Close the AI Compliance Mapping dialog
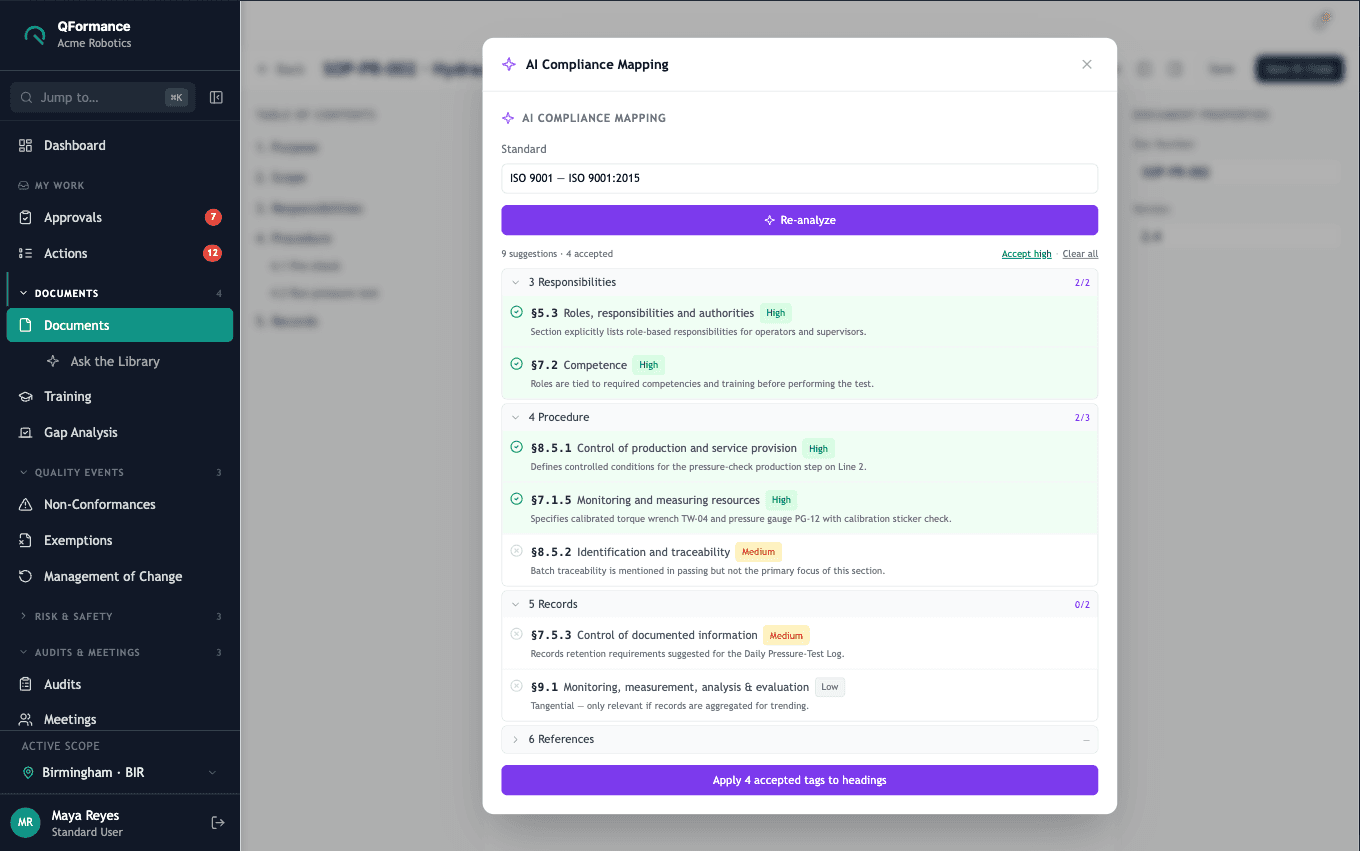This screenshot has height=851, width=1360. pyautogui.click(x=1087, y=64)
